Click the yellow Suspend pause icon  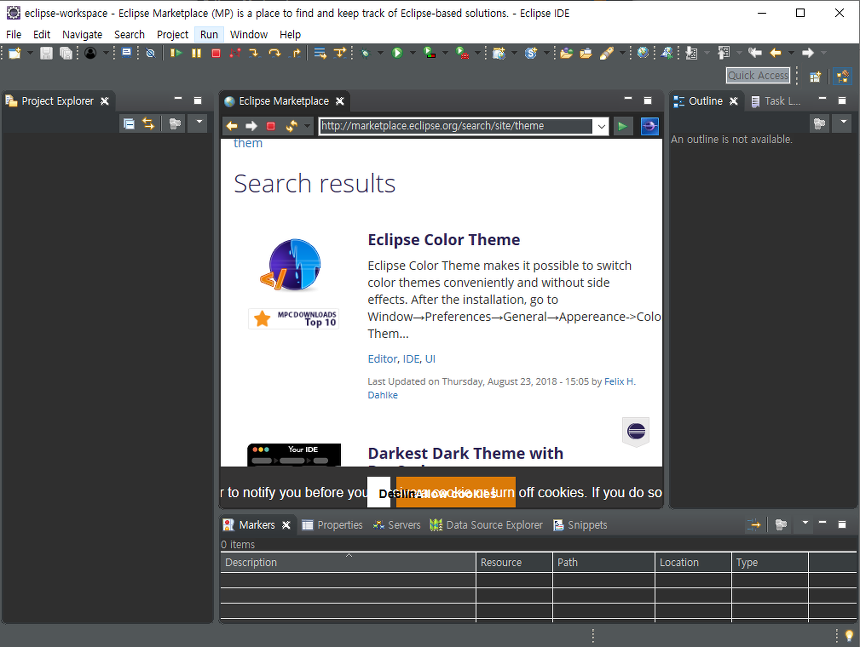pos(196,53)
